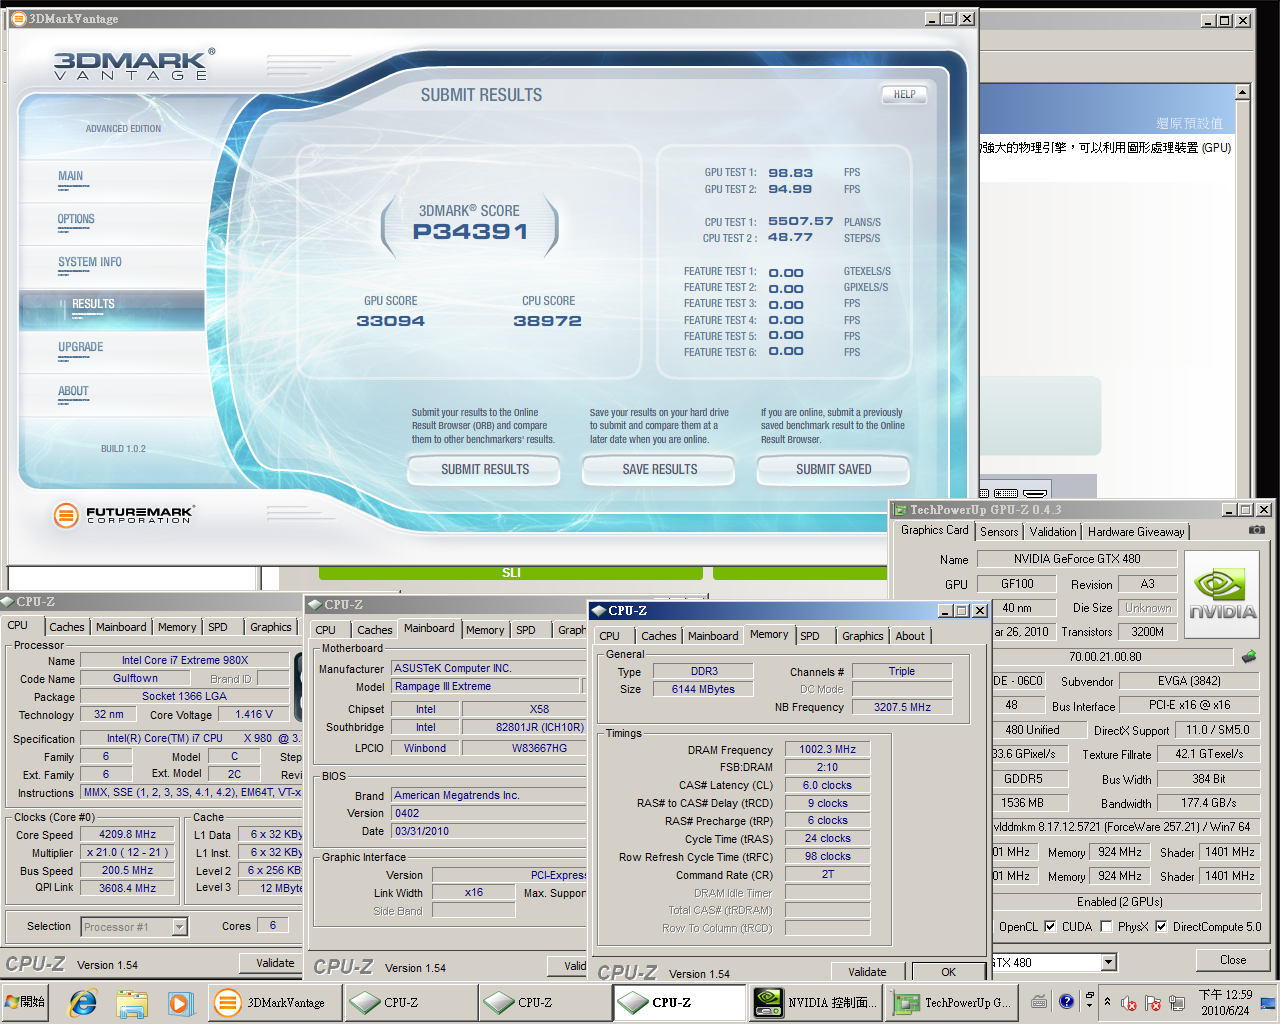
Task: Click OK in CPU-Z Memory window
Action: click(948, 972)
